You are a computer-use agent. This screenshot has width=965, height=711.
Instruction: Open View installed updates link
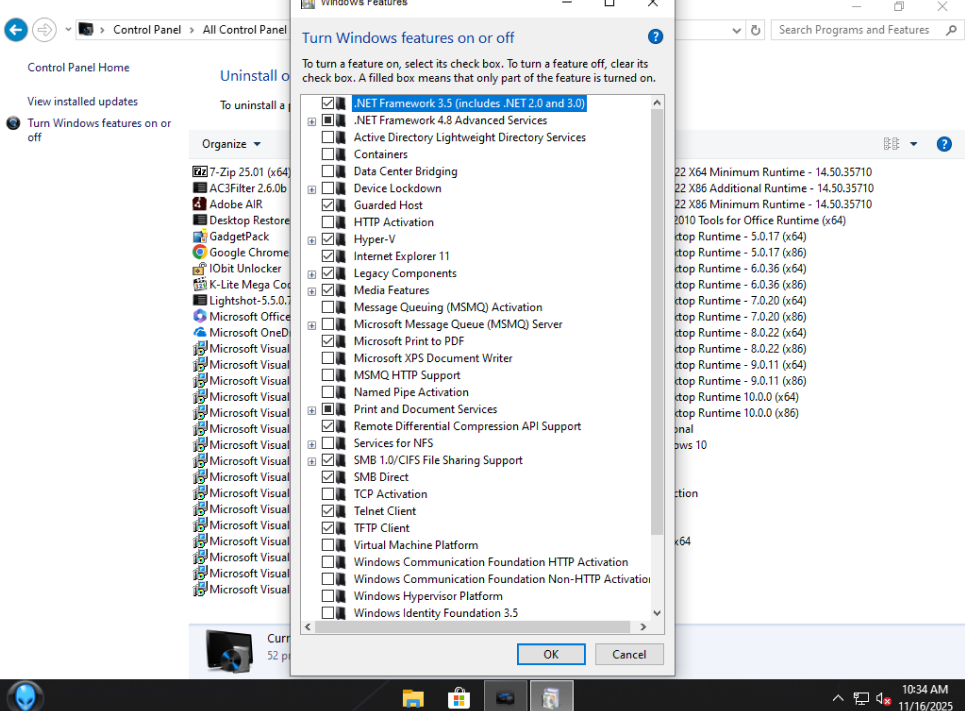tap(82, 101)
